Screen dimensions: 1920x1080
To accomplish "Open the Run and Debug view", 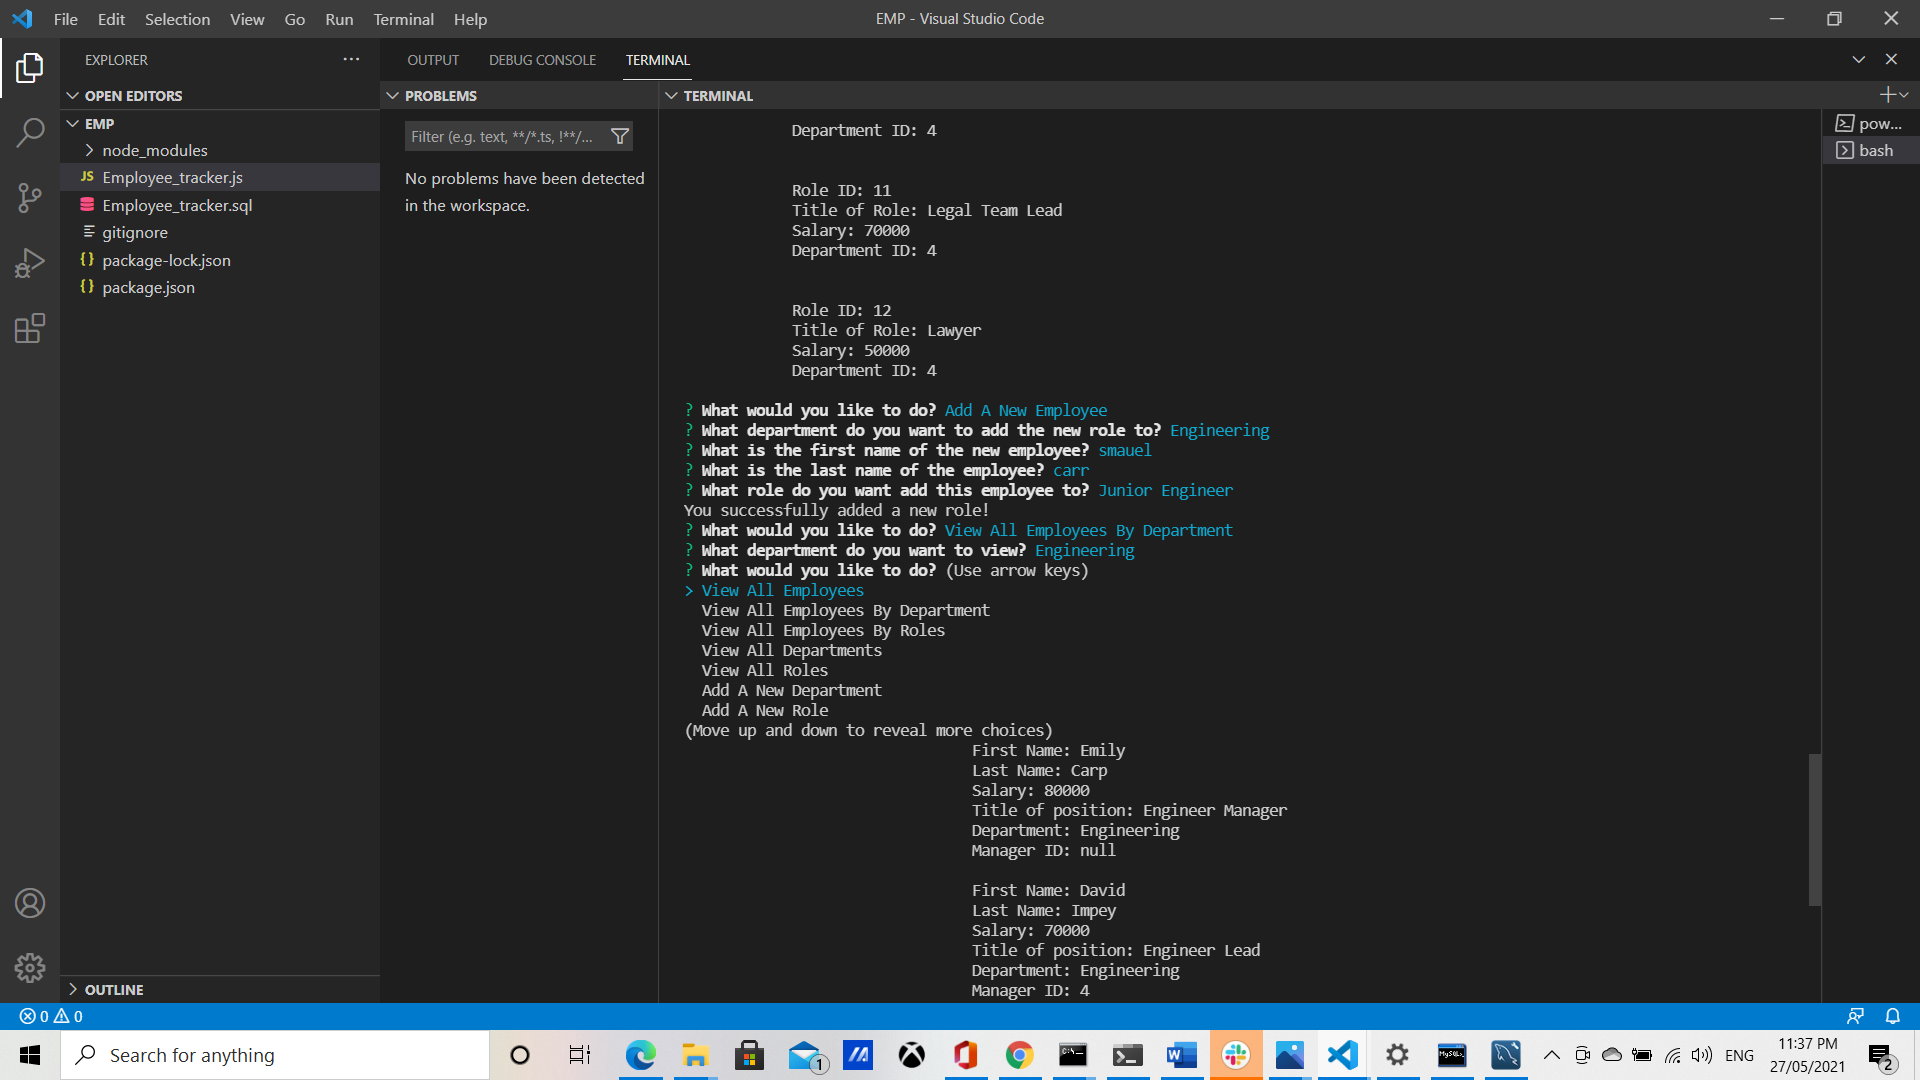I will (30, 263).
